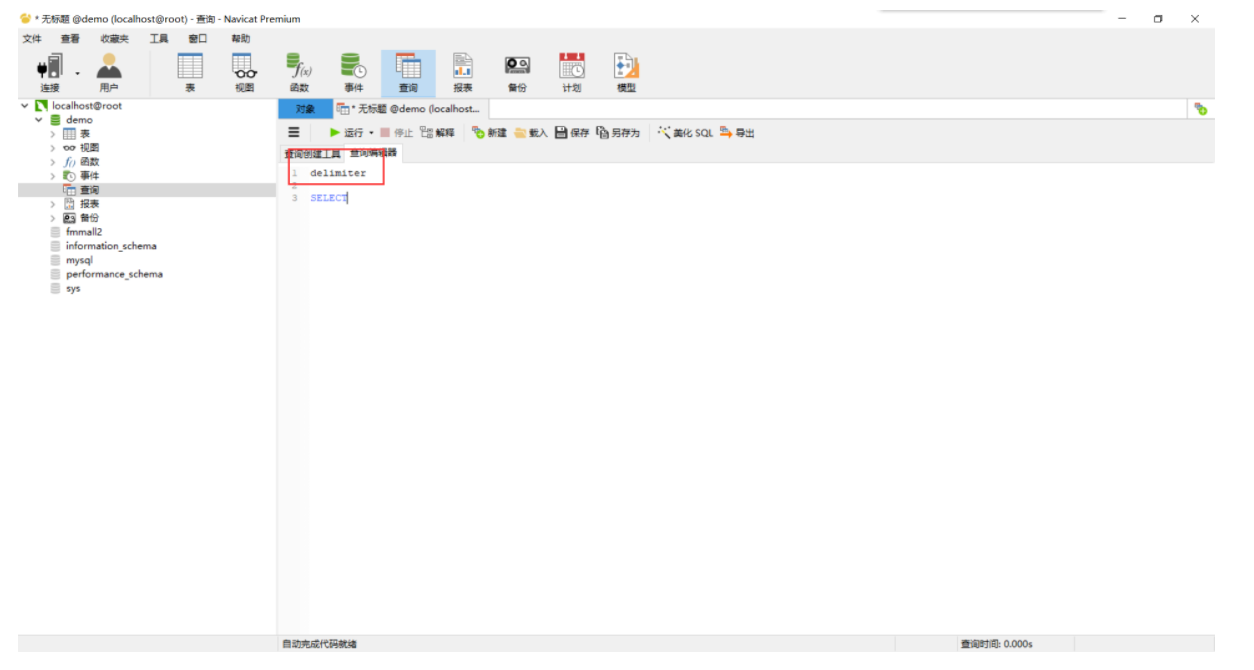Click the 函数 (Function) toolbar icon

pyautogui.click(x=299, y=70)
